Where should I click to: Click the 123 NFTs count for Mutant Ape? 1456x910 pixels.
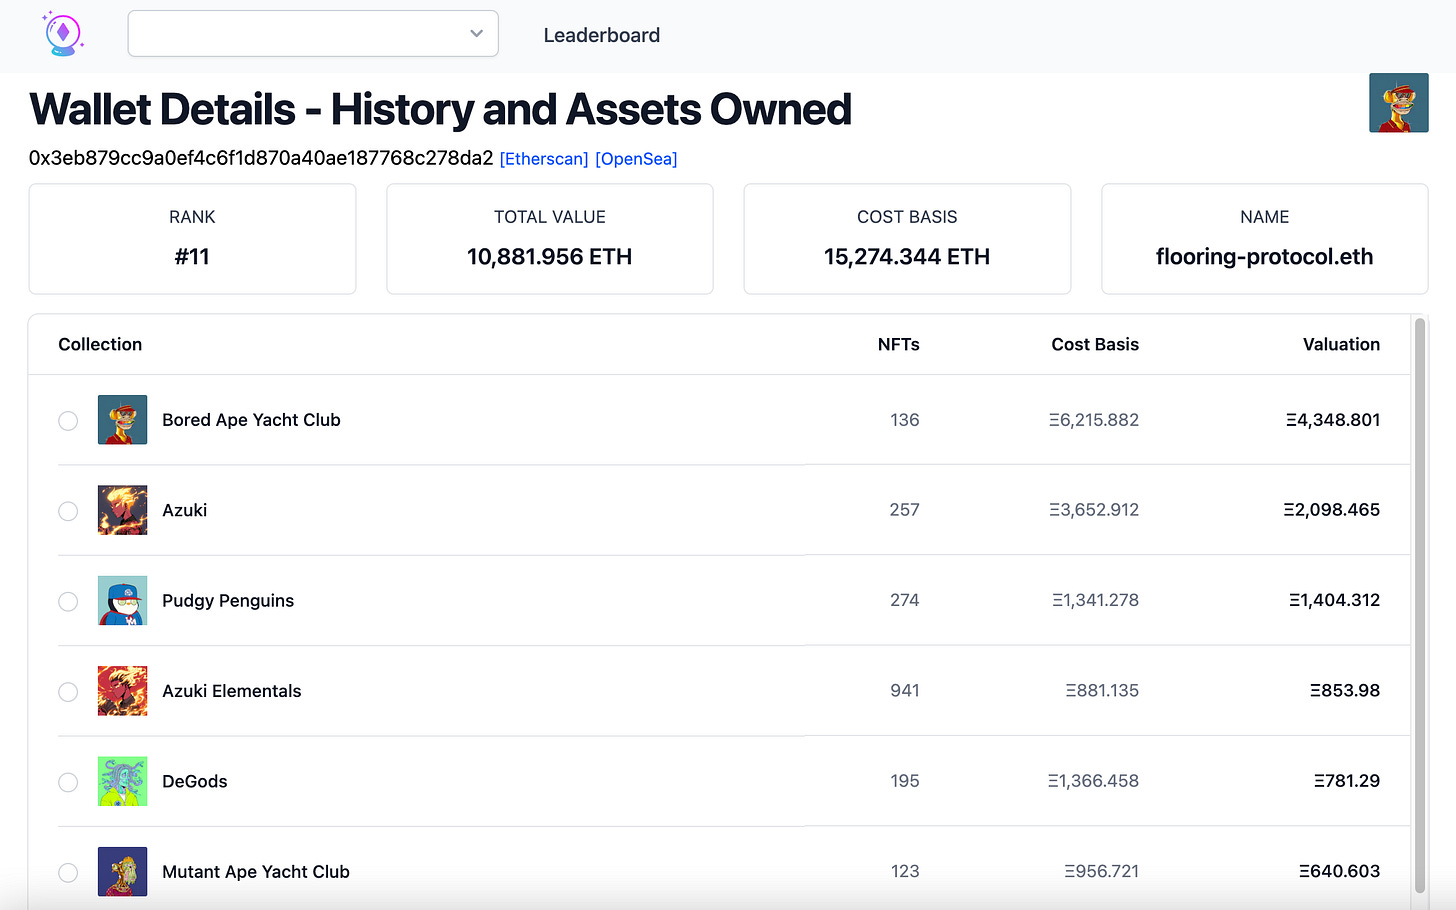click(x=904, y=871)
